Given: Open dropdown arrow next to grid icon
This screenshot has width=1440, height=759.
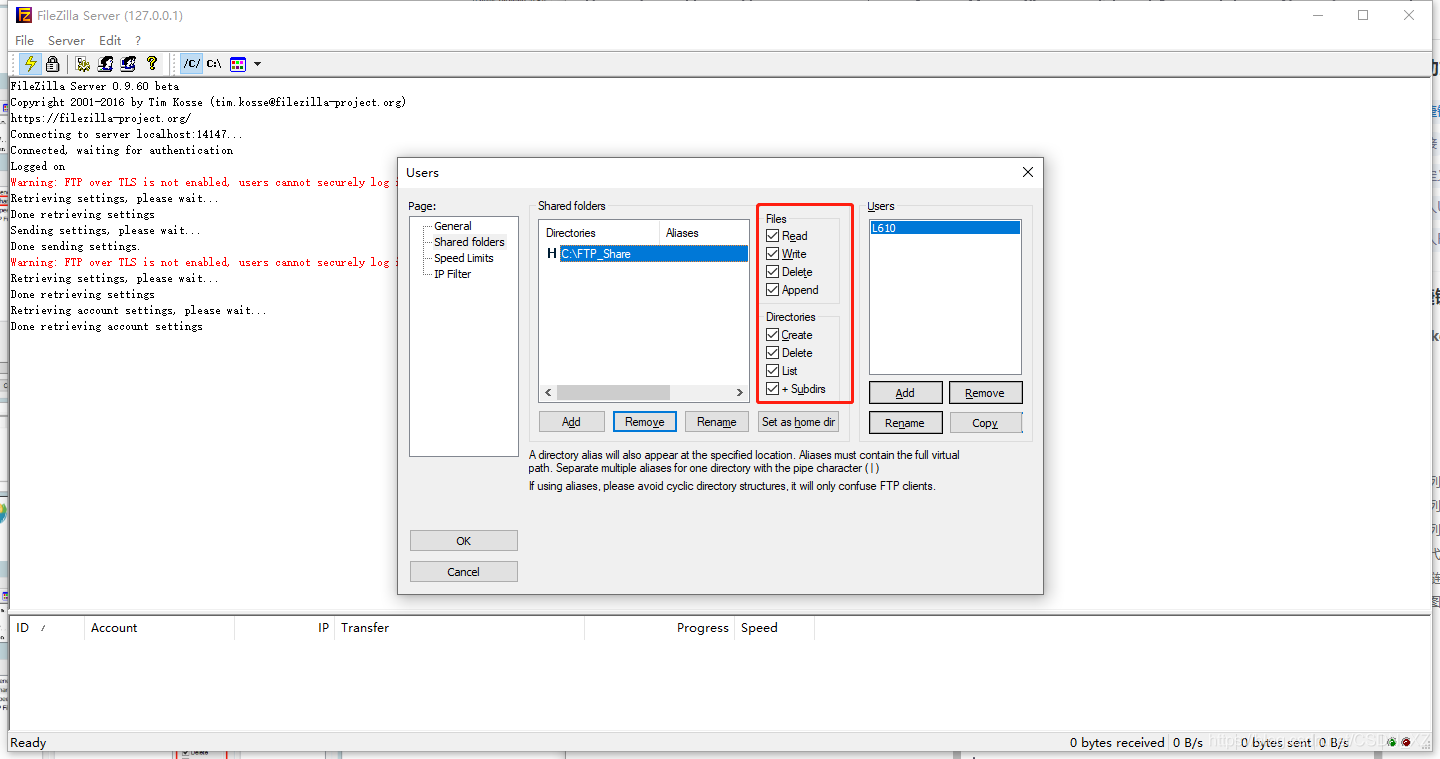Looking at the screenshot, I should 257,64.
